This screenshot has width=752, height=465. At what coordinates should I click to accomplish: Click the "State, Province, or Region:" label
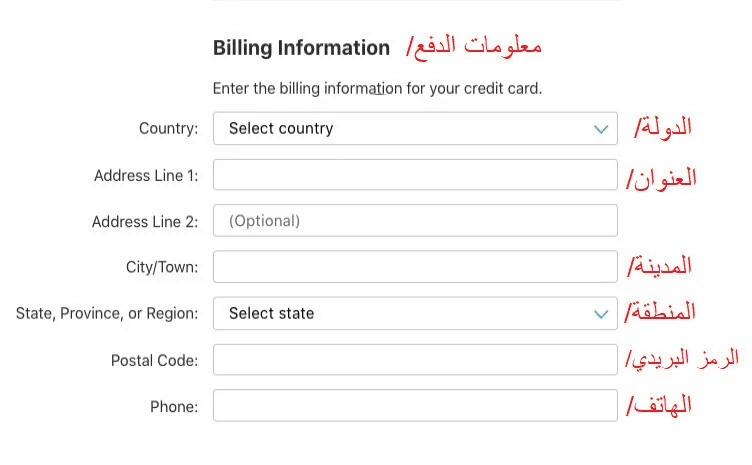107,313
